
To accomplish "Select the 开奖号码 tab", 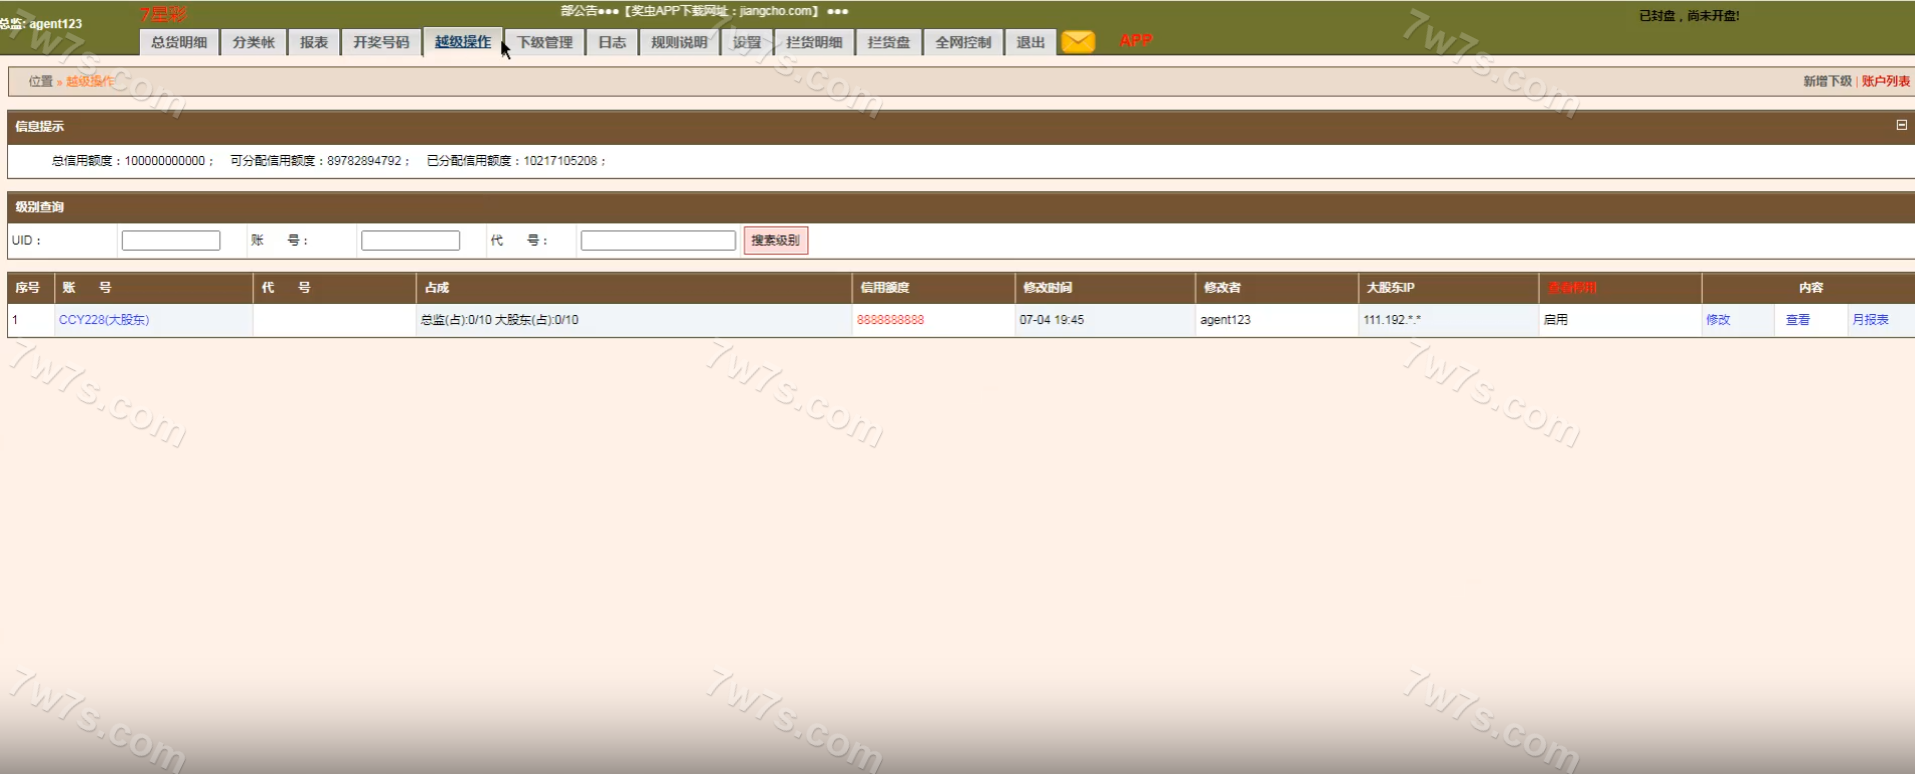I will coord(381,42).
